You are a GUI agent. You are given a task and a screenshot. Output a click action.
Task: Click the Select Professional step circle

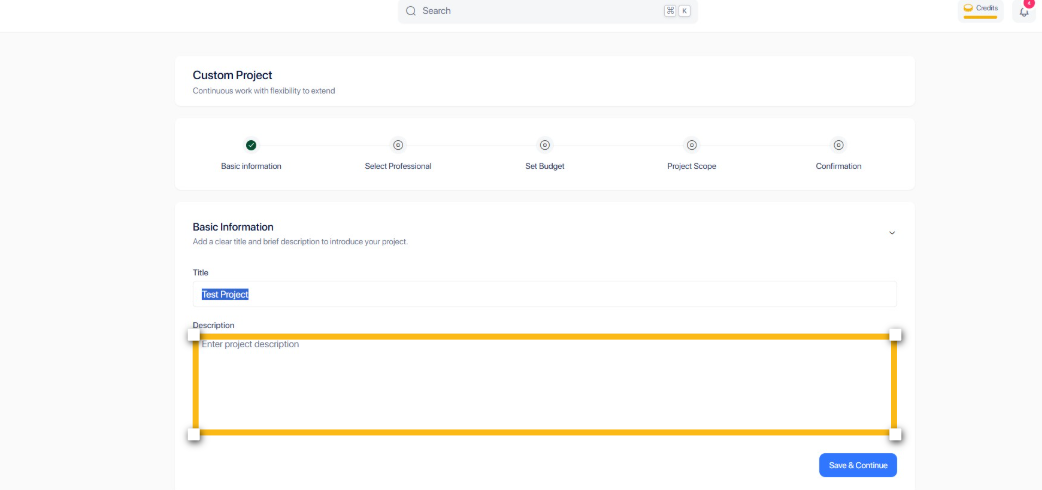pos(397,145)
